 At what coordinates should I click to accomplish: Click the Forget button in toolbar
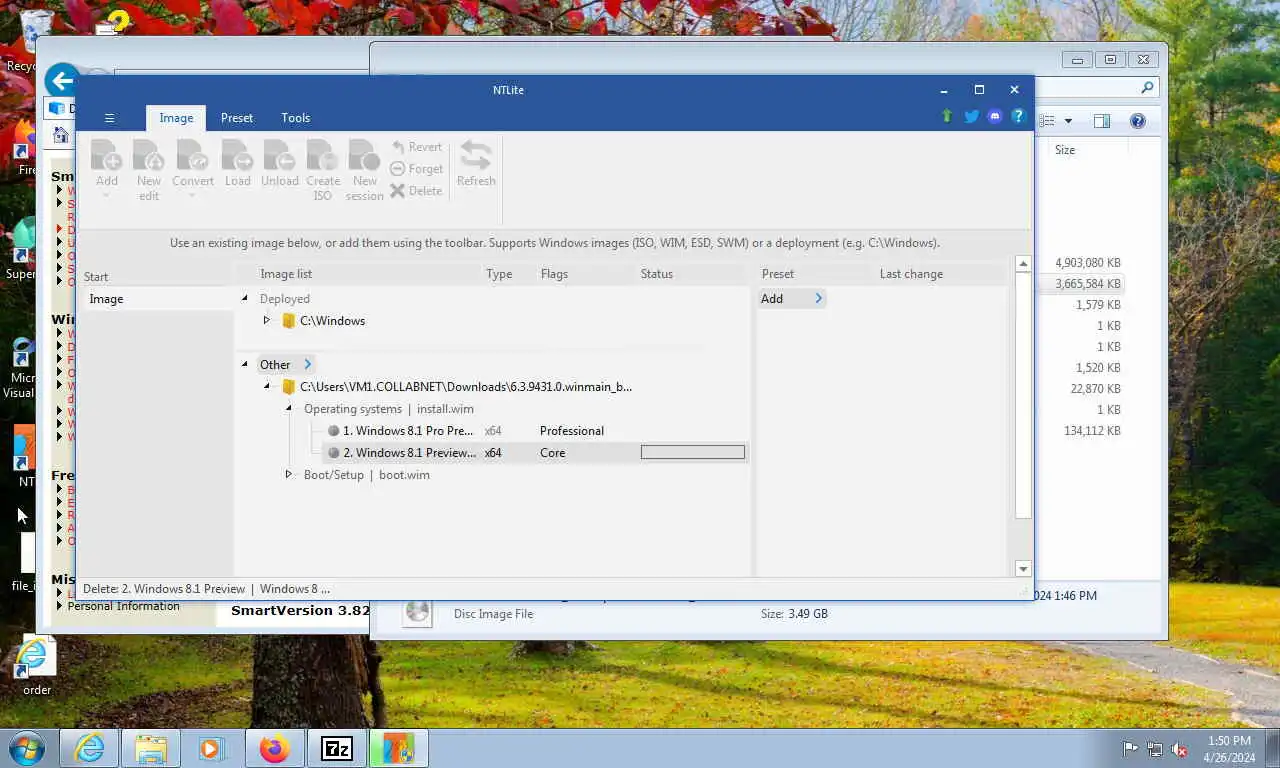coord(416,169)
